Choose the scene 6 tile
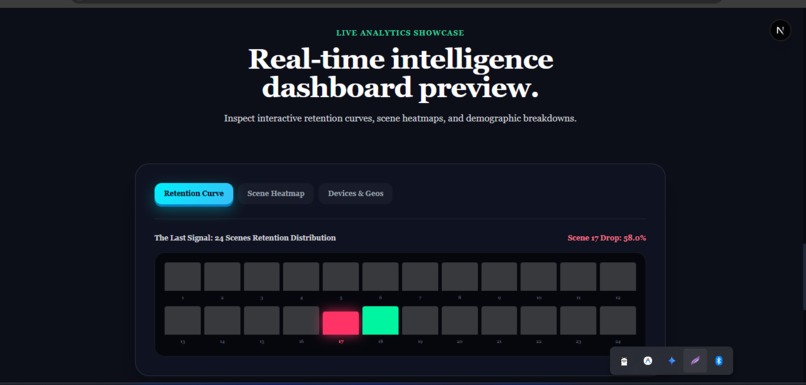The image size is (806, 385). pos(380,277)
